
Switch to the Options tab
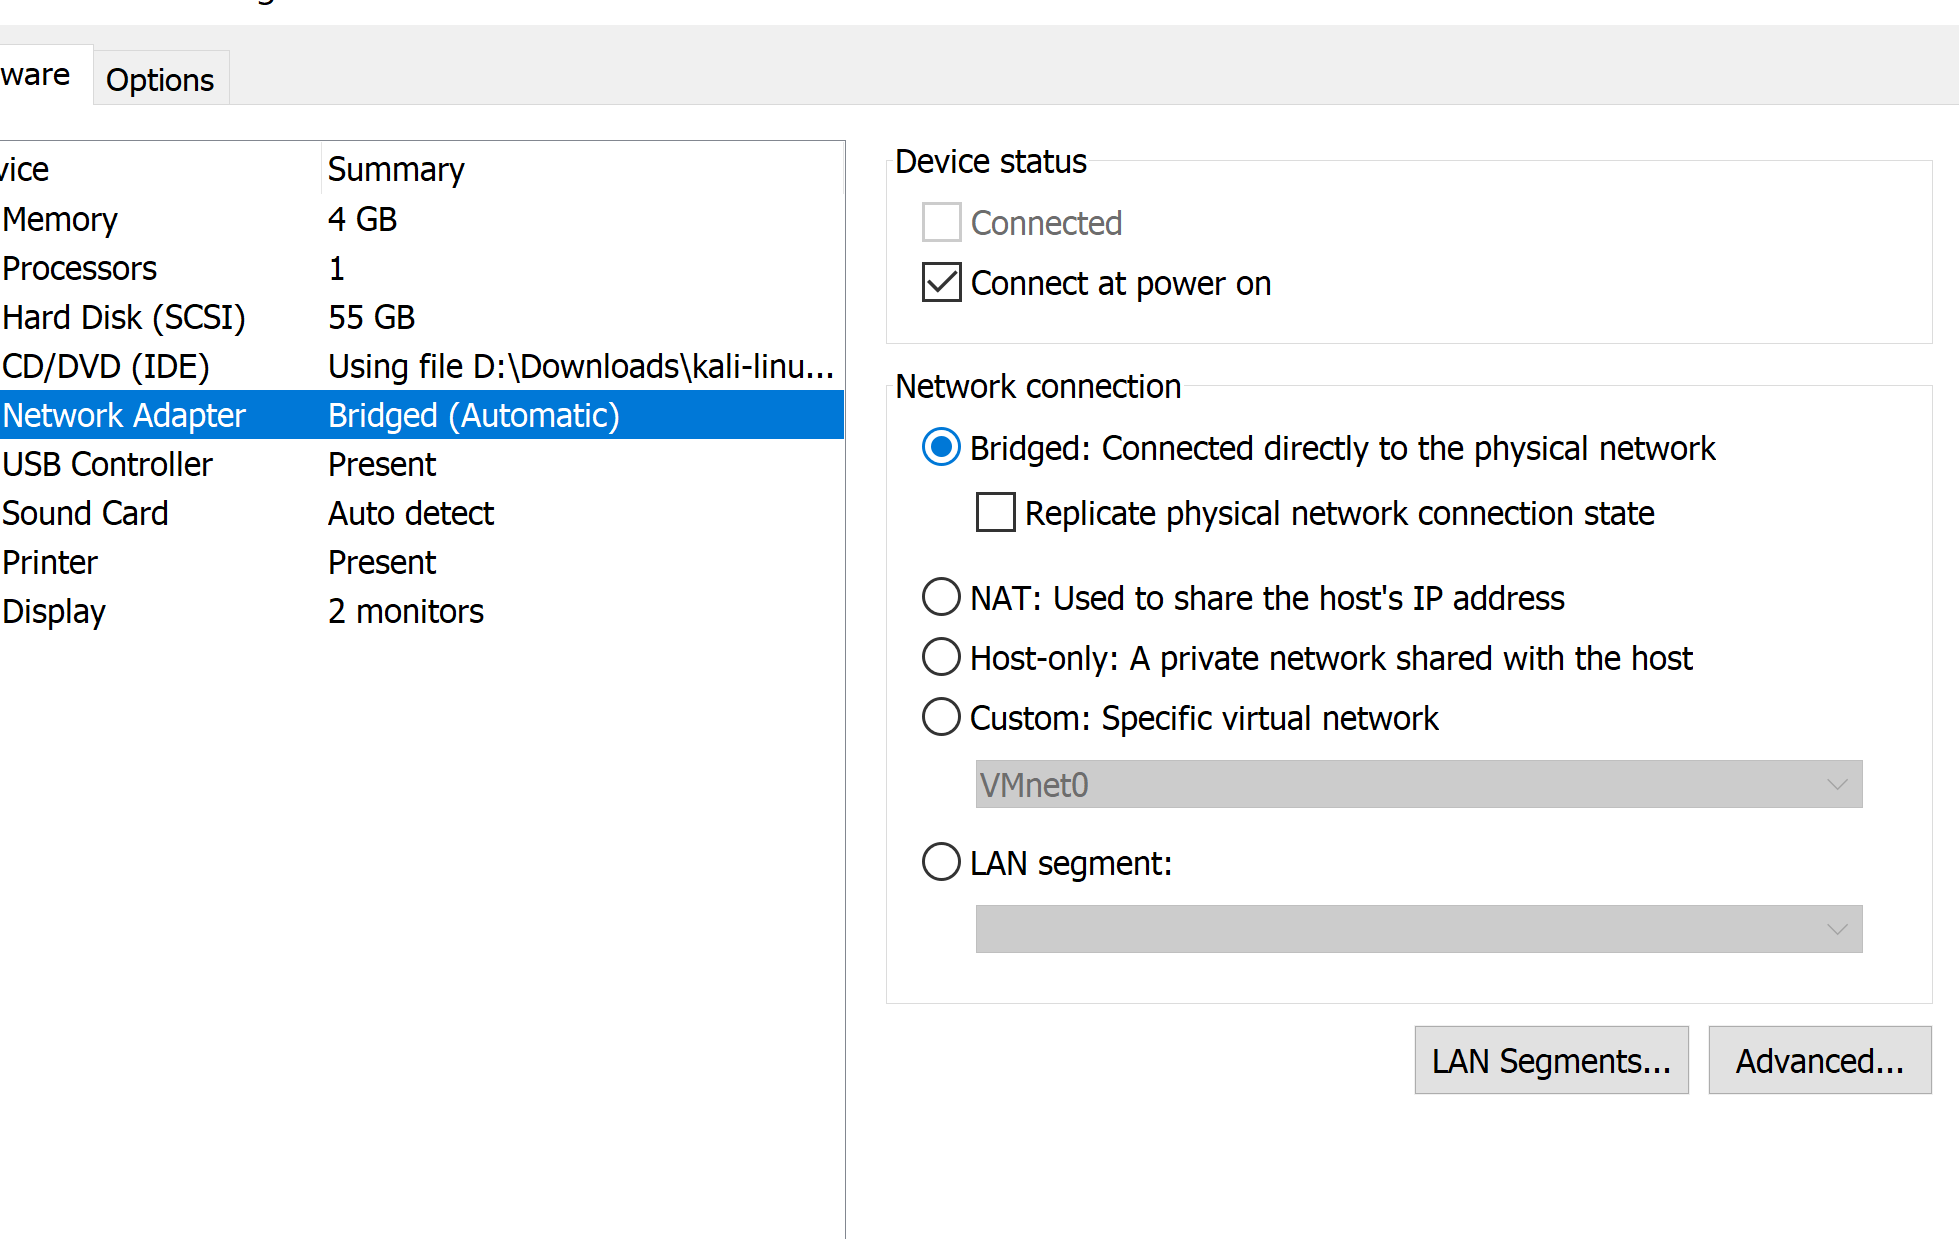[x=160, y=79]
